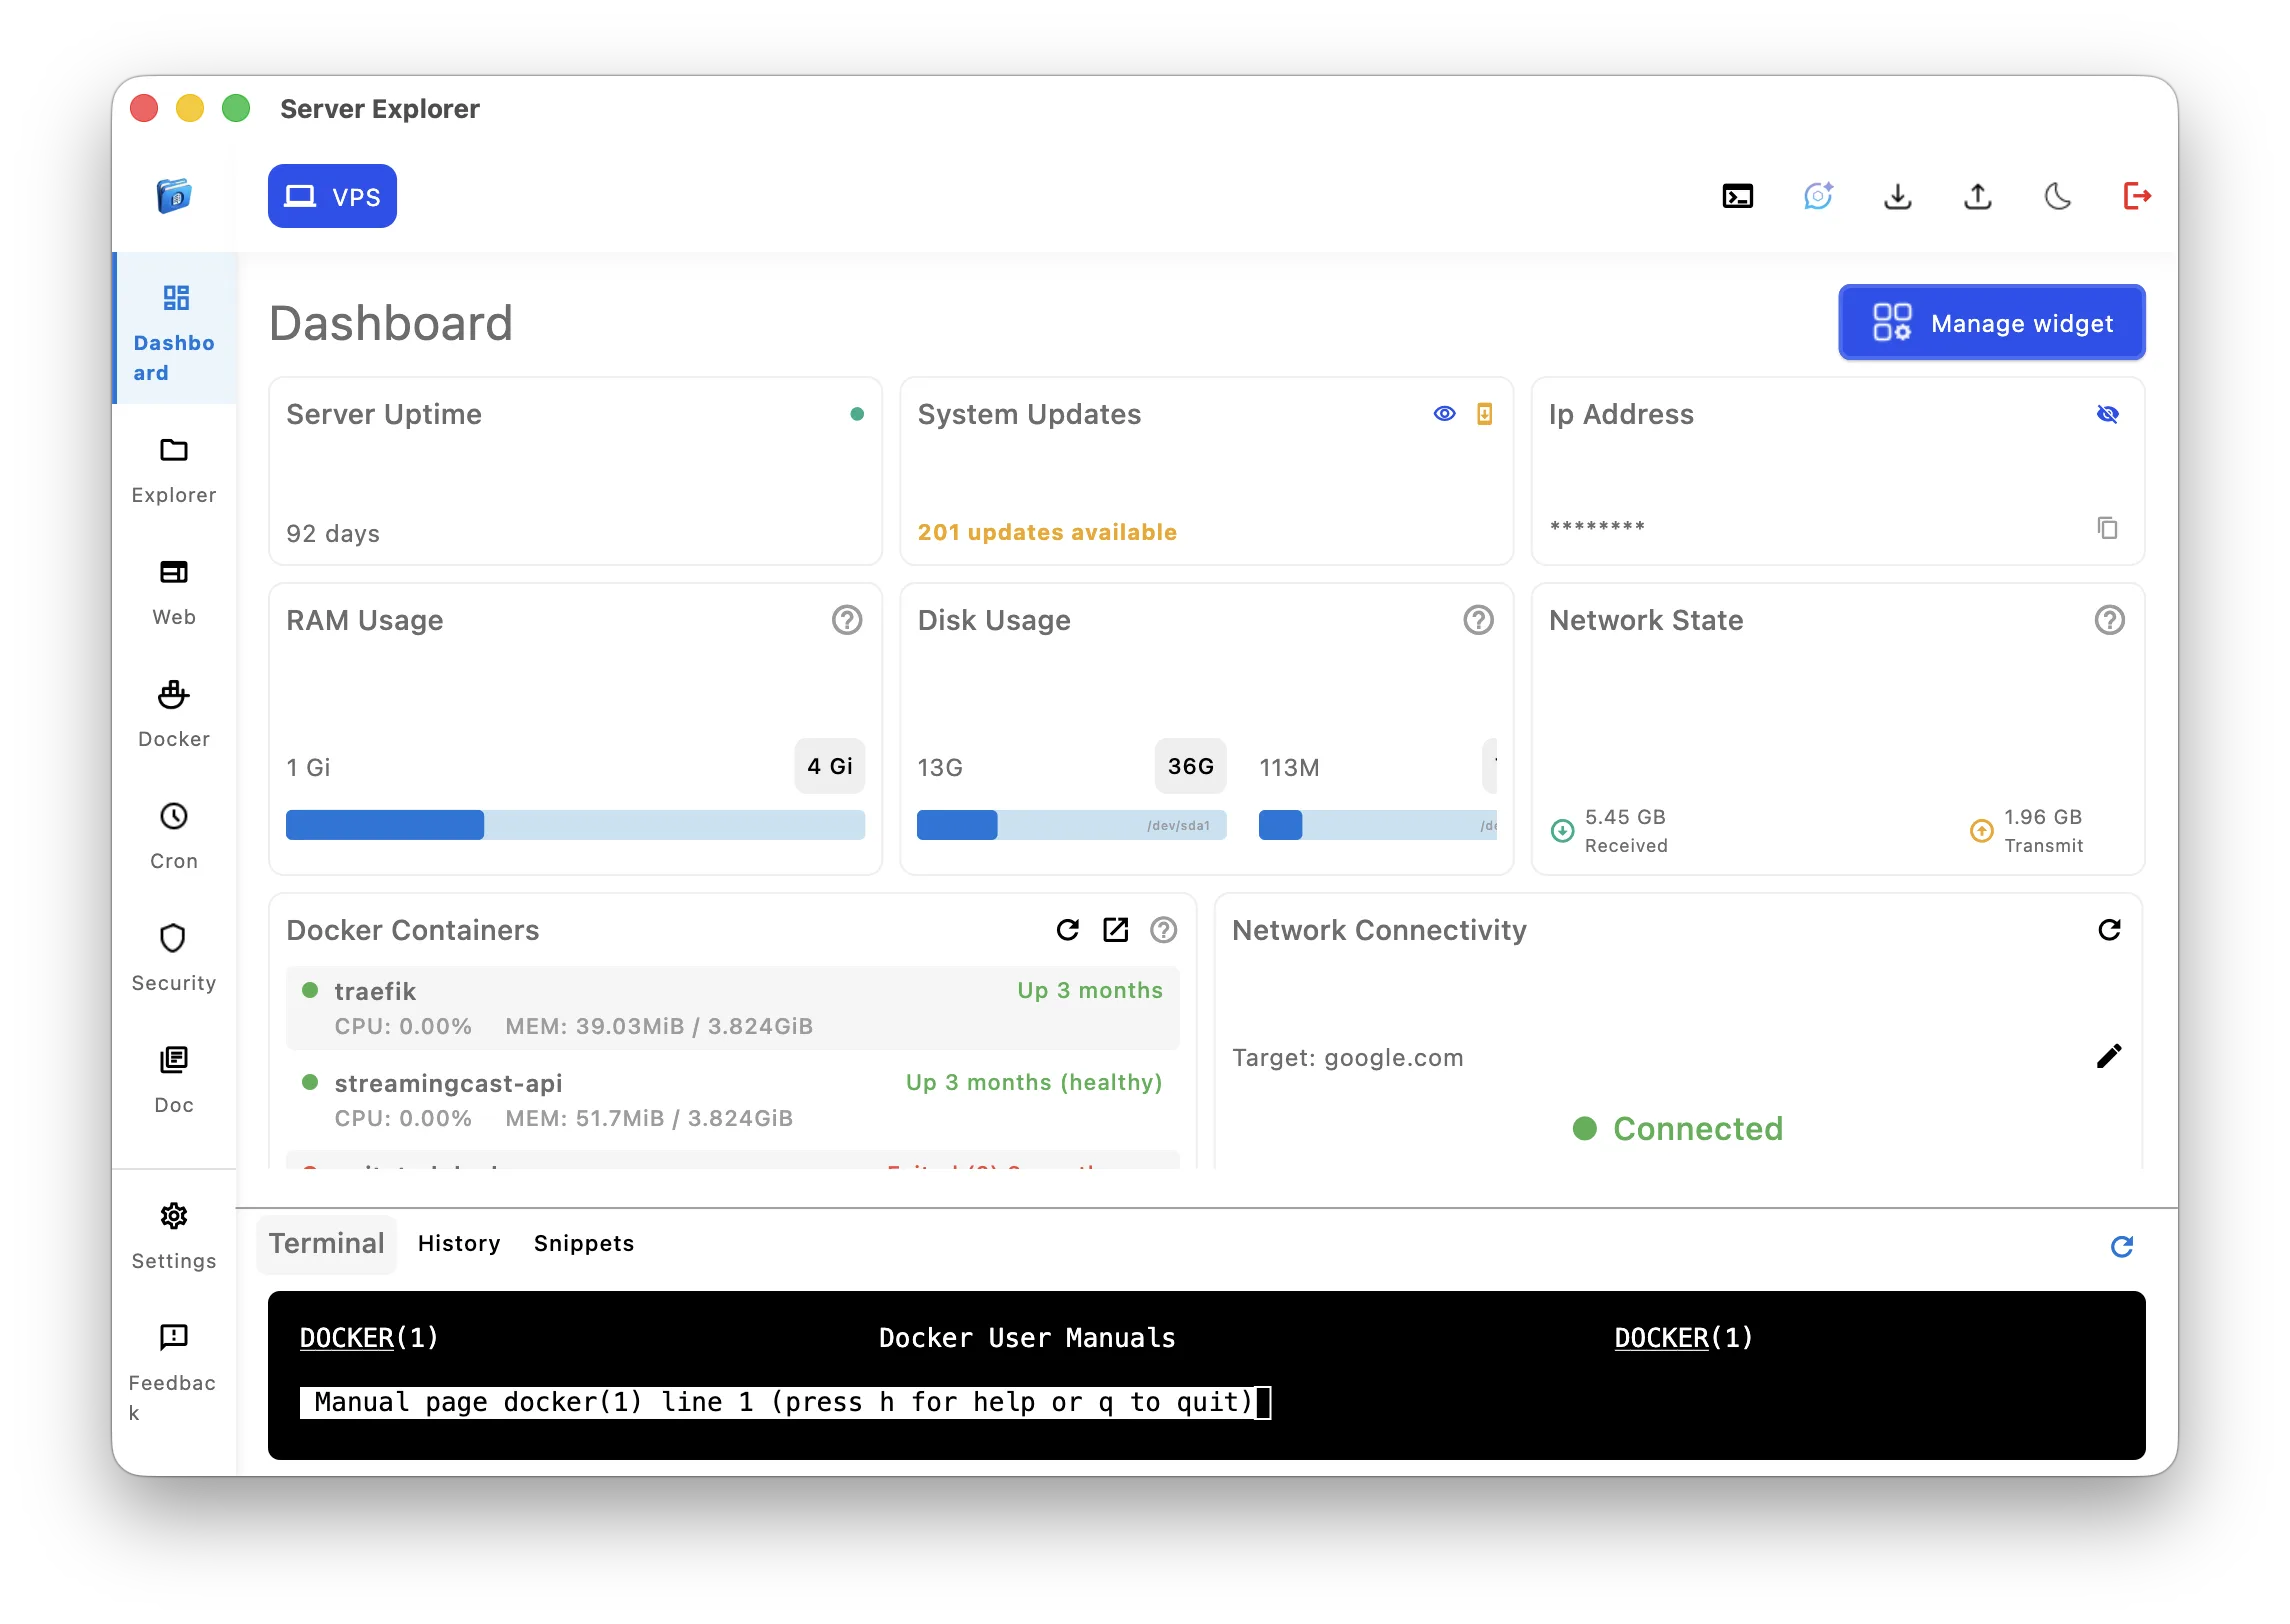The height and width of the screenshot is (1624, 2290).
Task: Click inside the black terminal pane
Action: 1206,1375
